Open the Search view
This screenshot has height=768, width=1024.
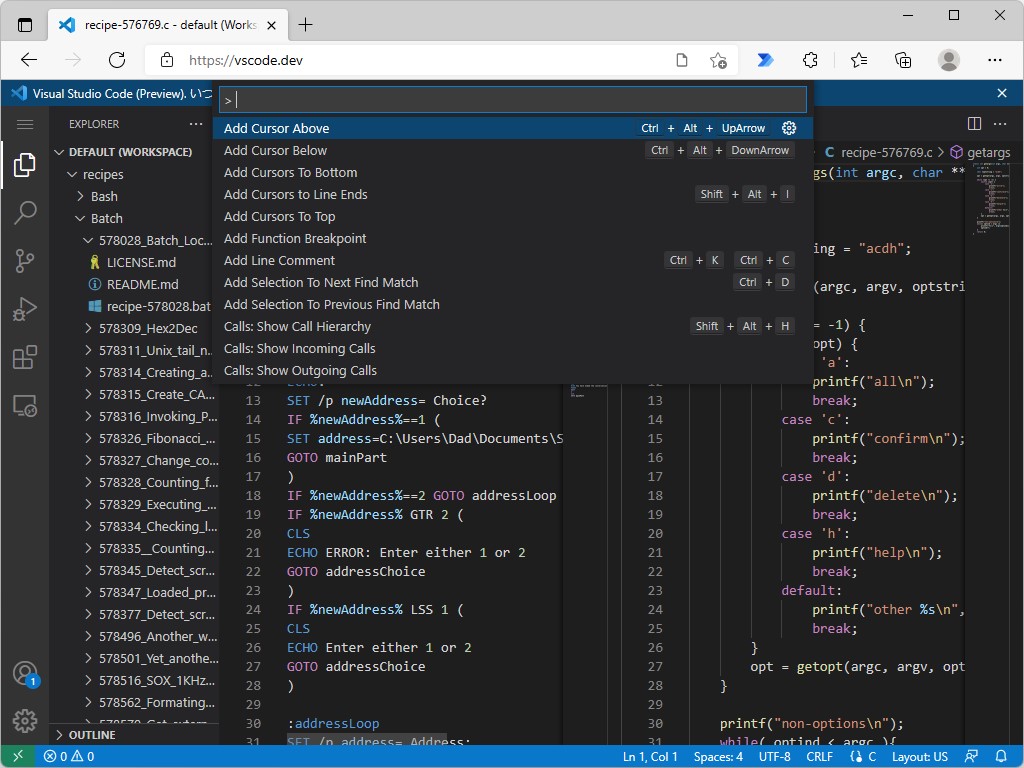24,212
